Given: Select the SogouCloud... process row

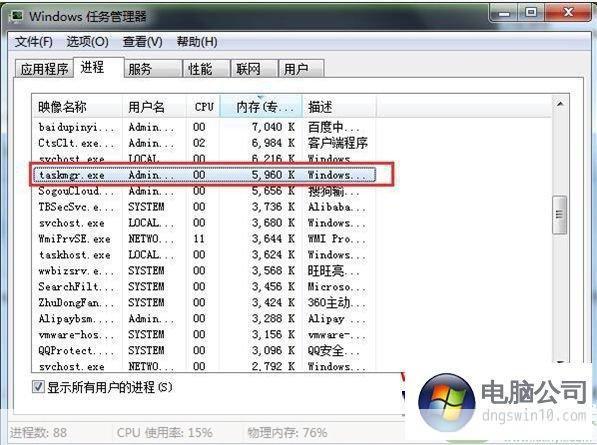Looking at the screenshot, I should (204, 191).
